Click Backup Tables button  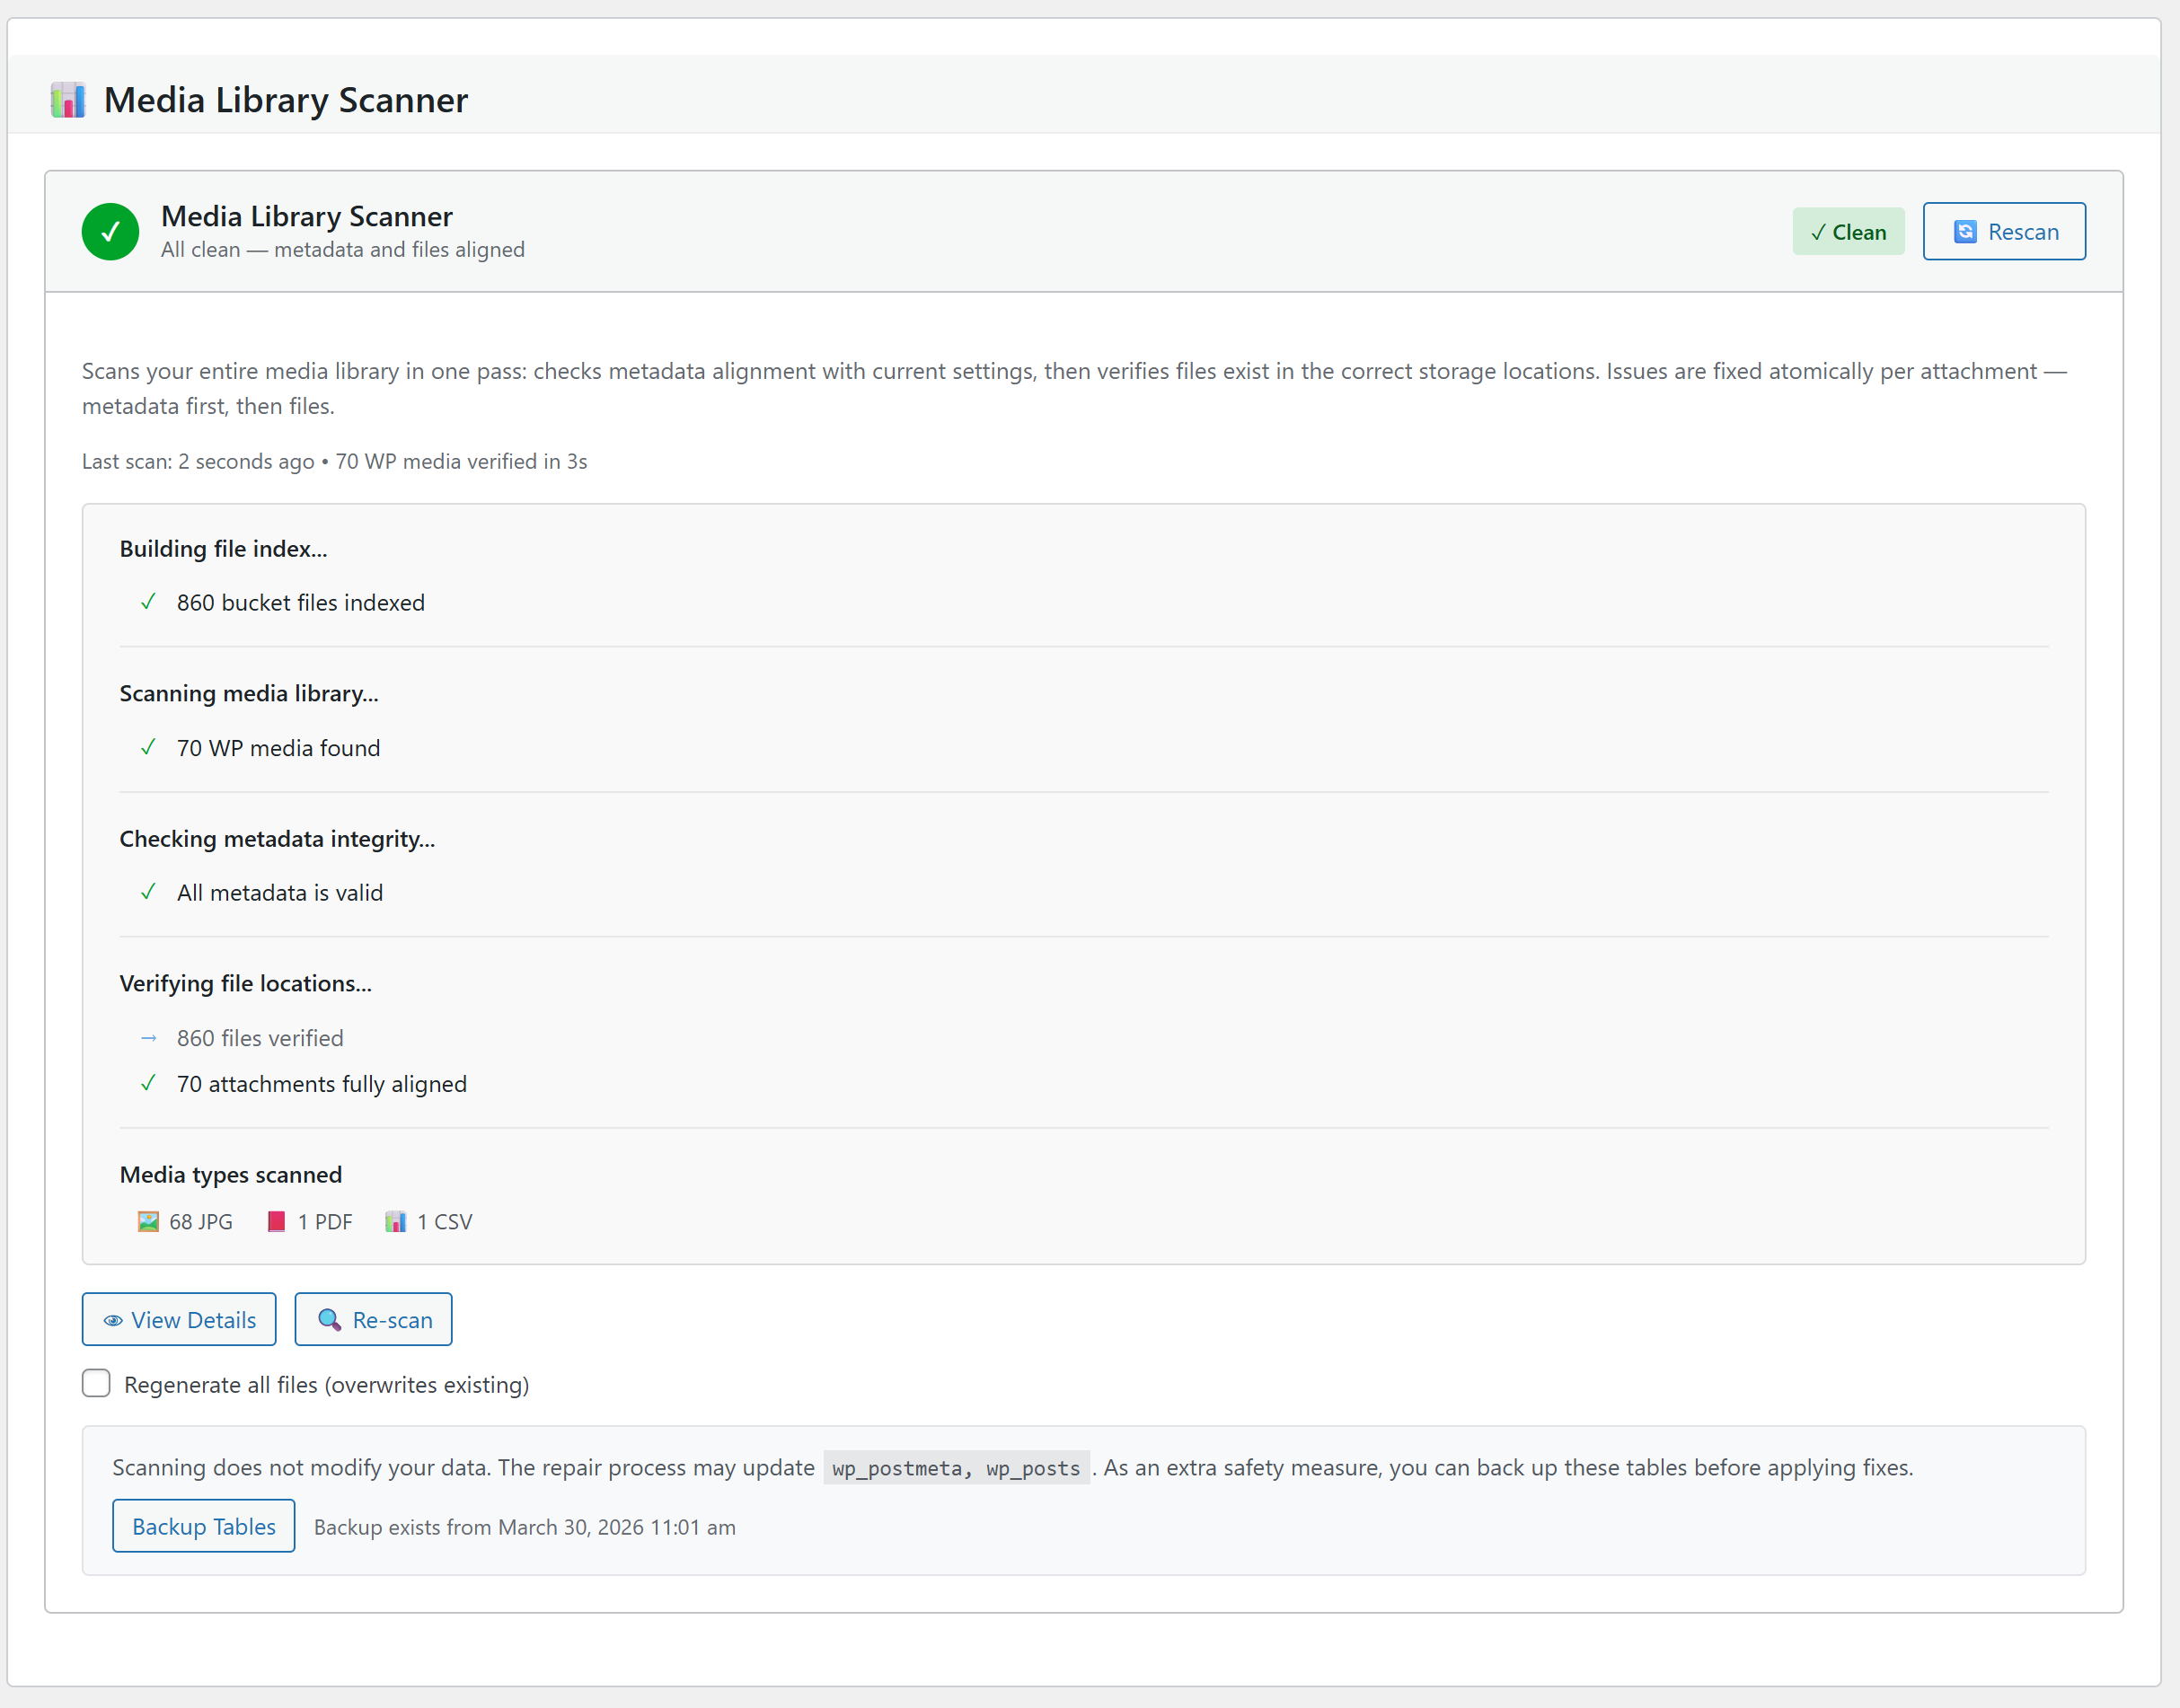coord(203,1526)
